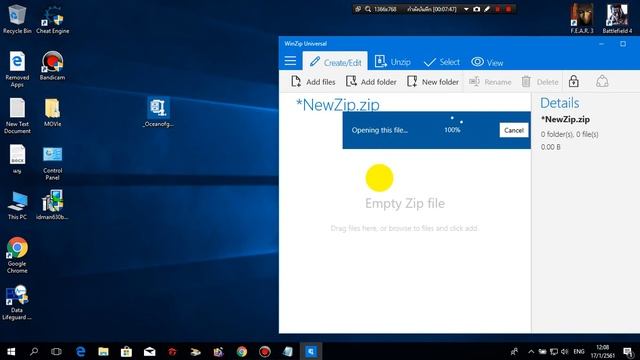Screen dimensions: 640x360
Task: Click the Drag files here hint text
Action: coord(404,228)
